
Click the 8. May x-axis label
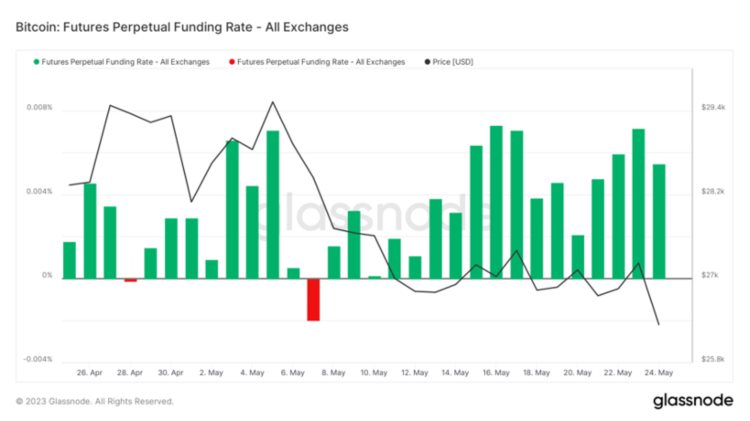click(334, 372)
